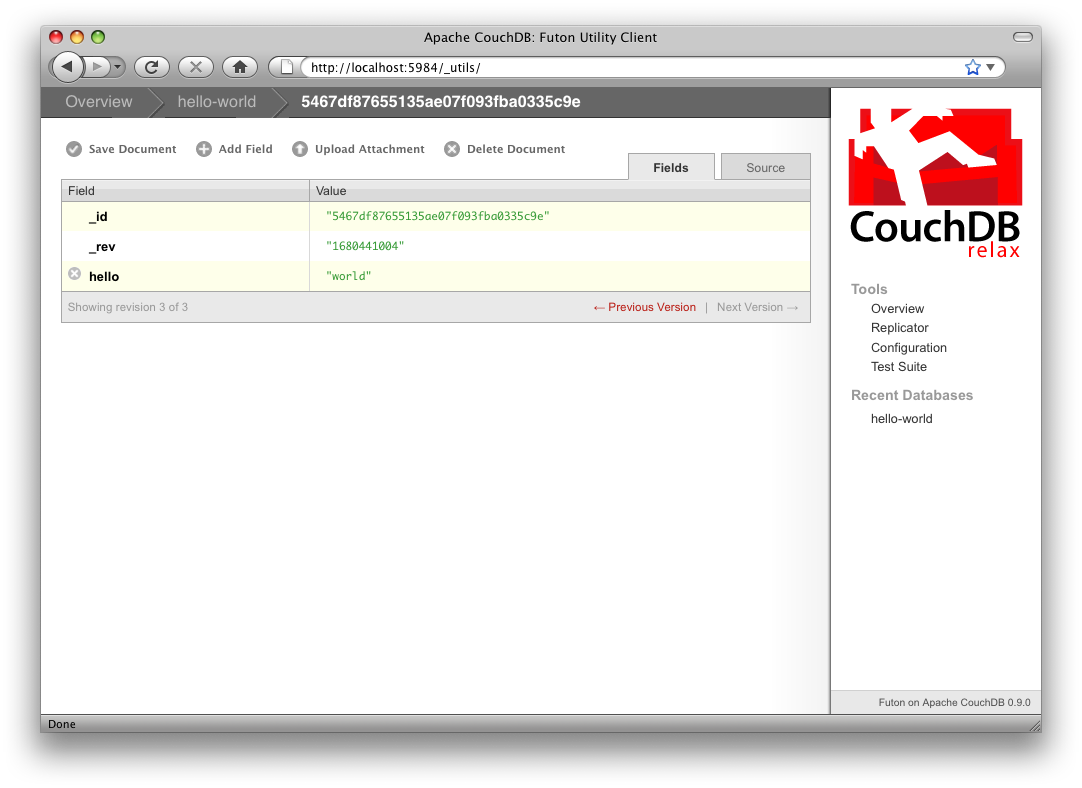Click the document ID breadcrumb title

440,102
